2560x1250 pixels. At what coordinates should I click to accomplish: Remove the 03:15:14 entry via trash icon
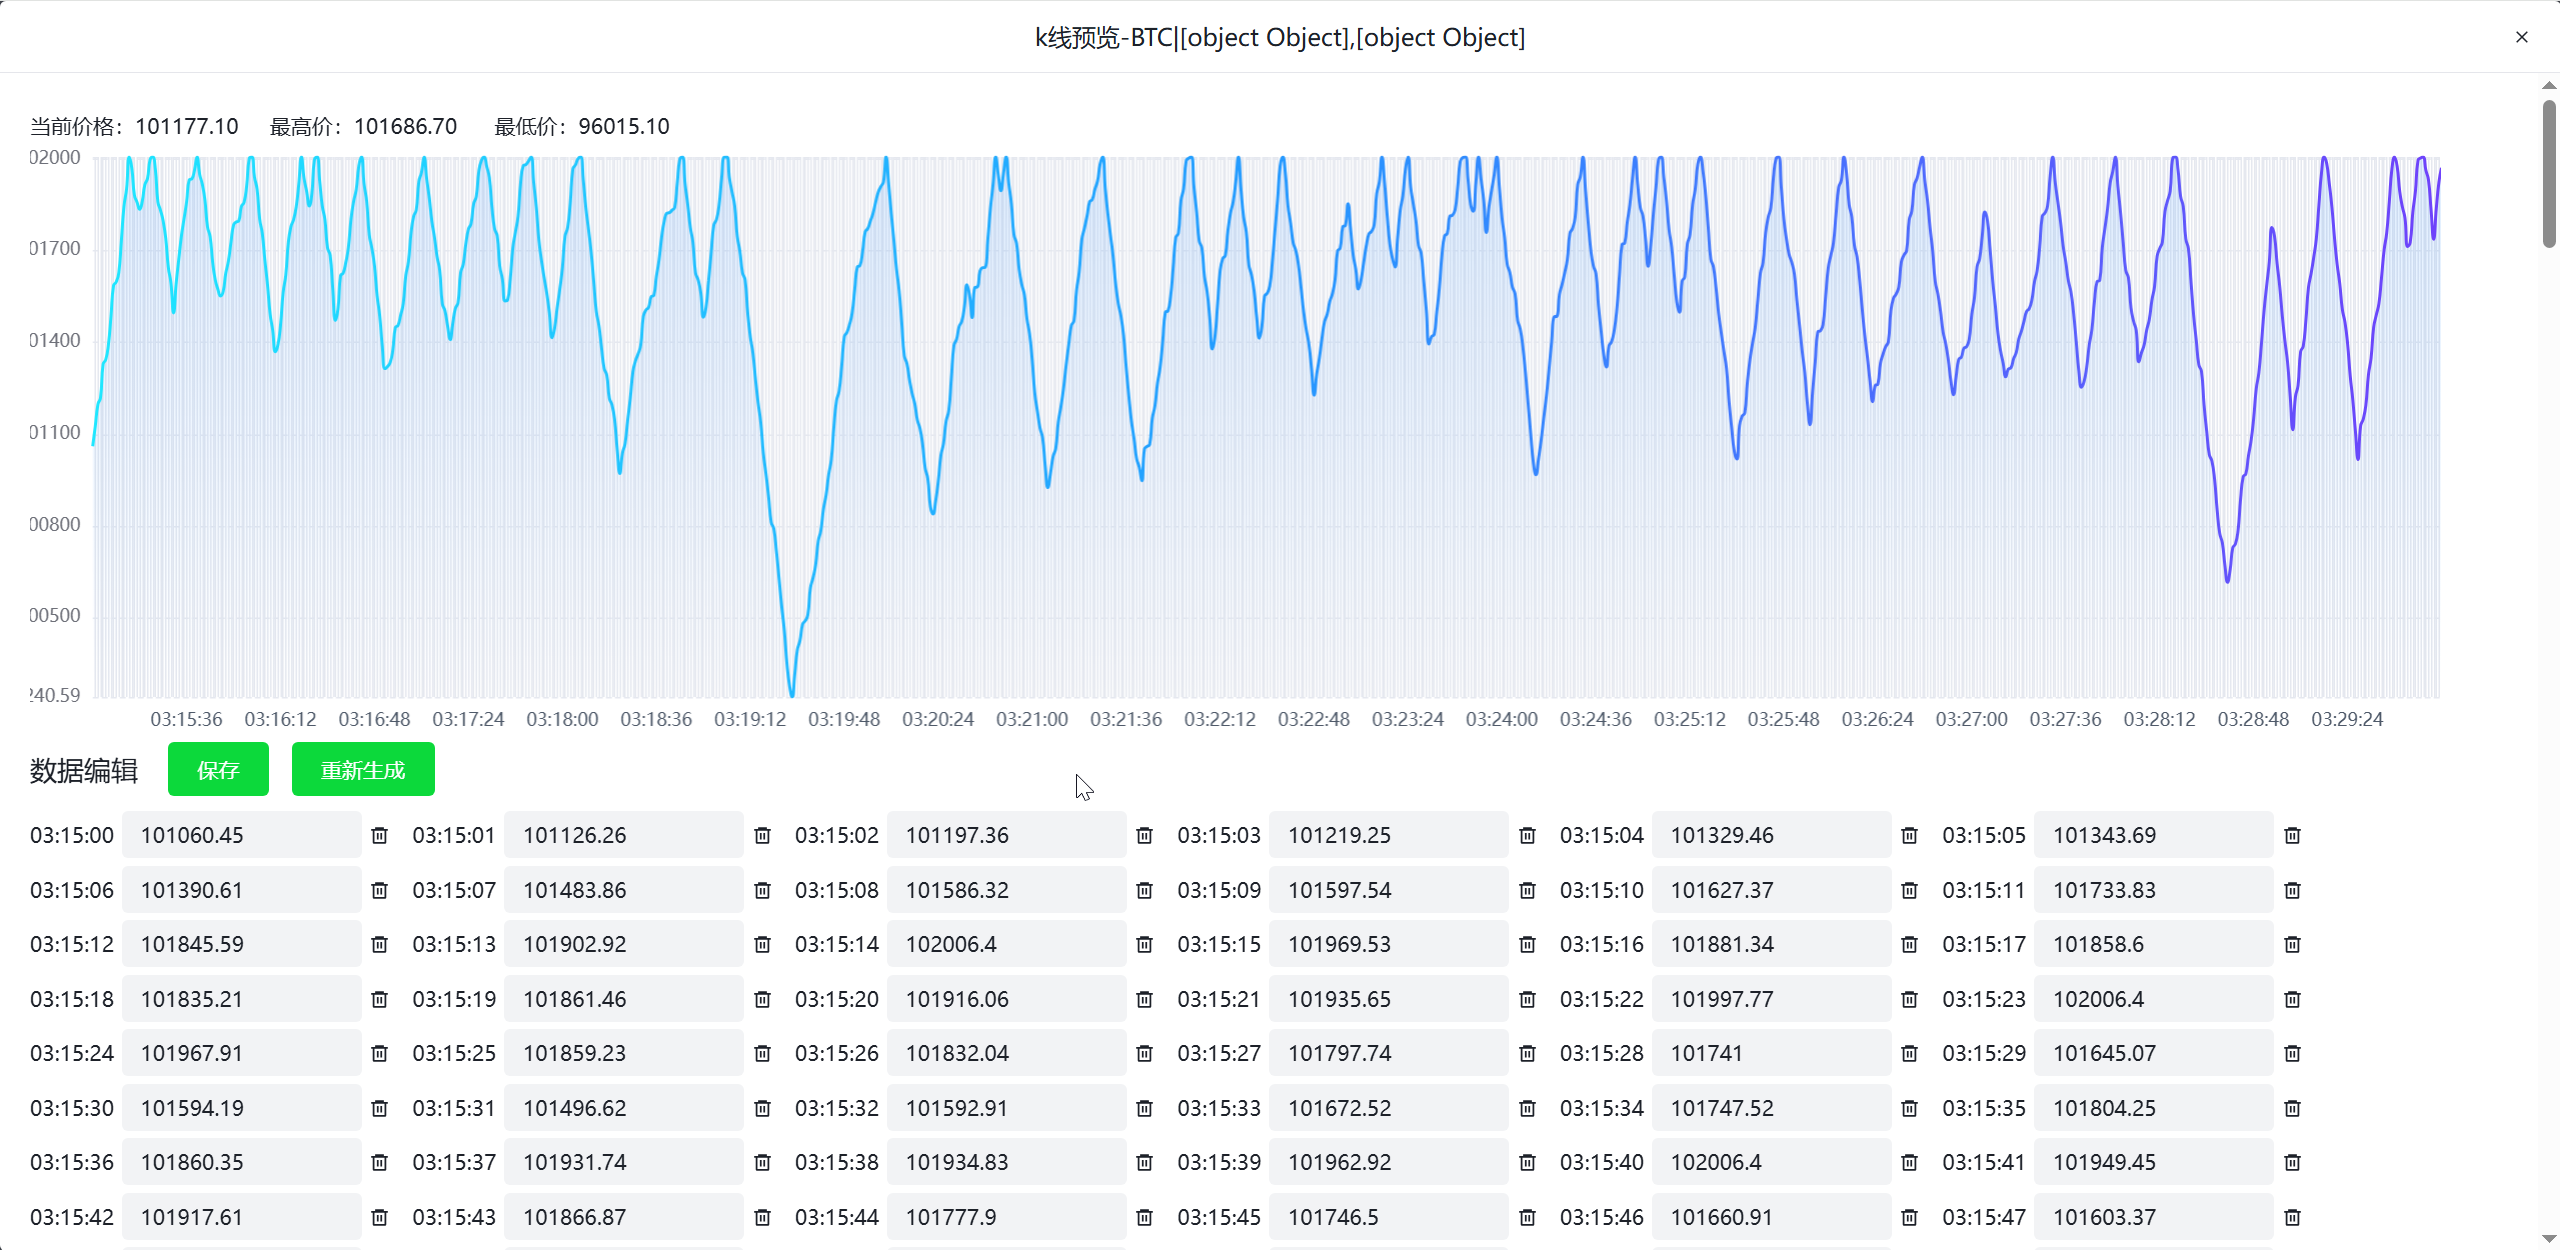pos(1144,944)
